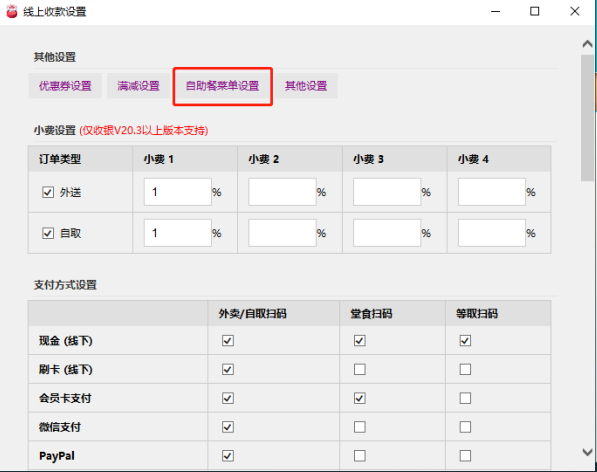Disable 微信支付 for 外卖/自取扫码

coord(228,427)
